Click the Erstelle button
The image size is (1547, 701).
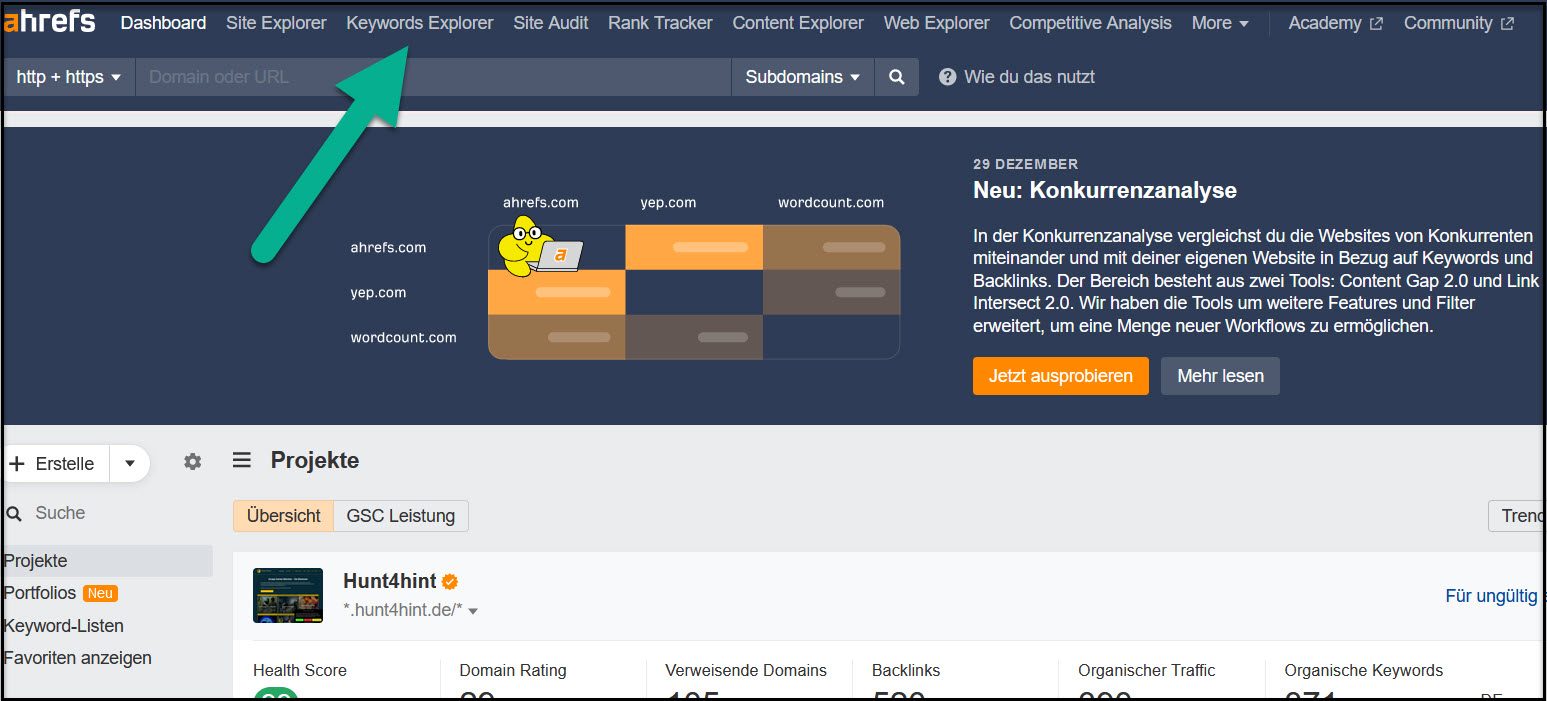point(56,464)
